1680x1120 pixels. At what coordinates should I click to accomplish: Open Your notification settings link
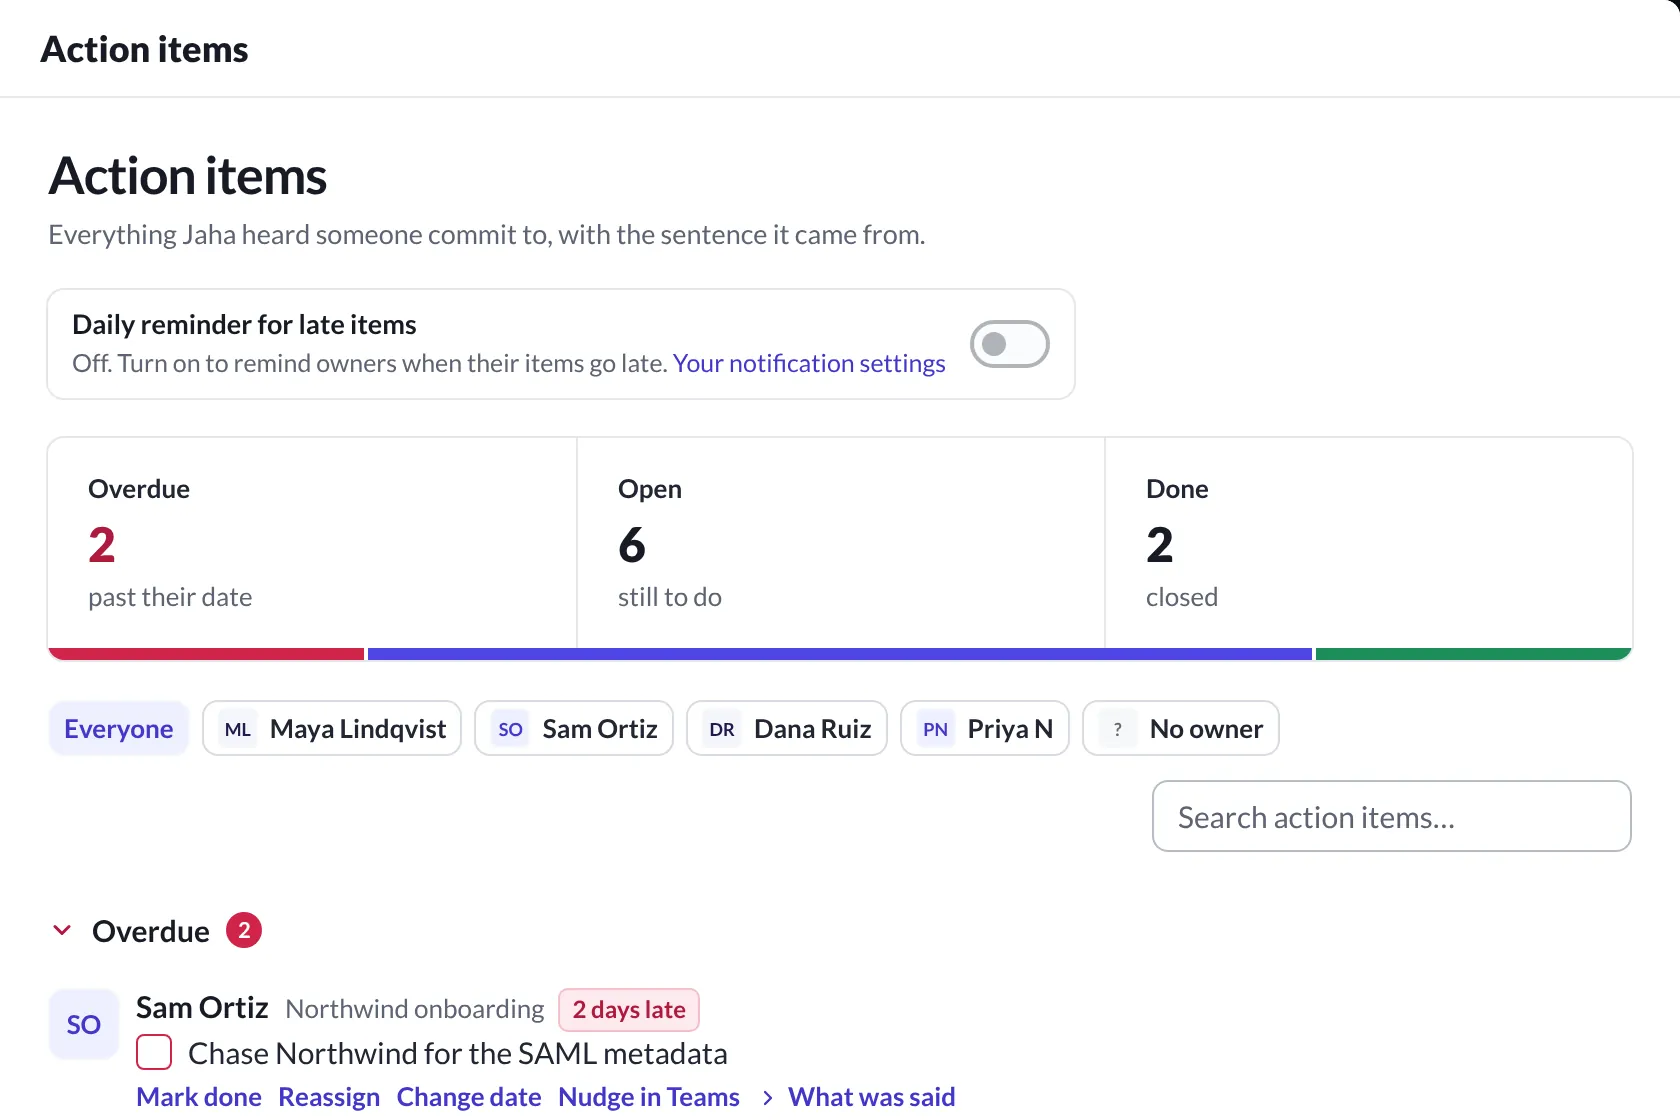[x=809, y=363]
